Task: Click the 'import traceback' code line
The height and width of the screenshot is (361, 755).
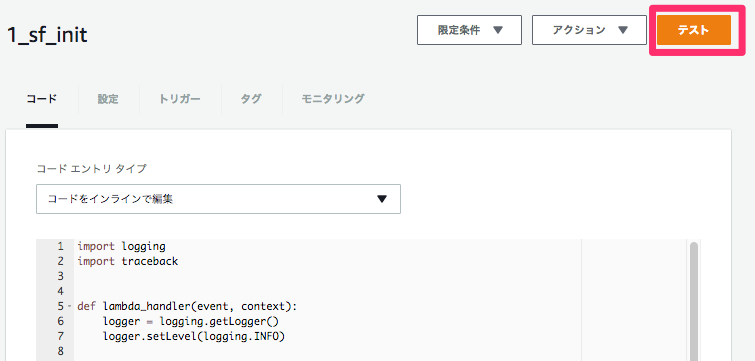Action: click(128, 261)
